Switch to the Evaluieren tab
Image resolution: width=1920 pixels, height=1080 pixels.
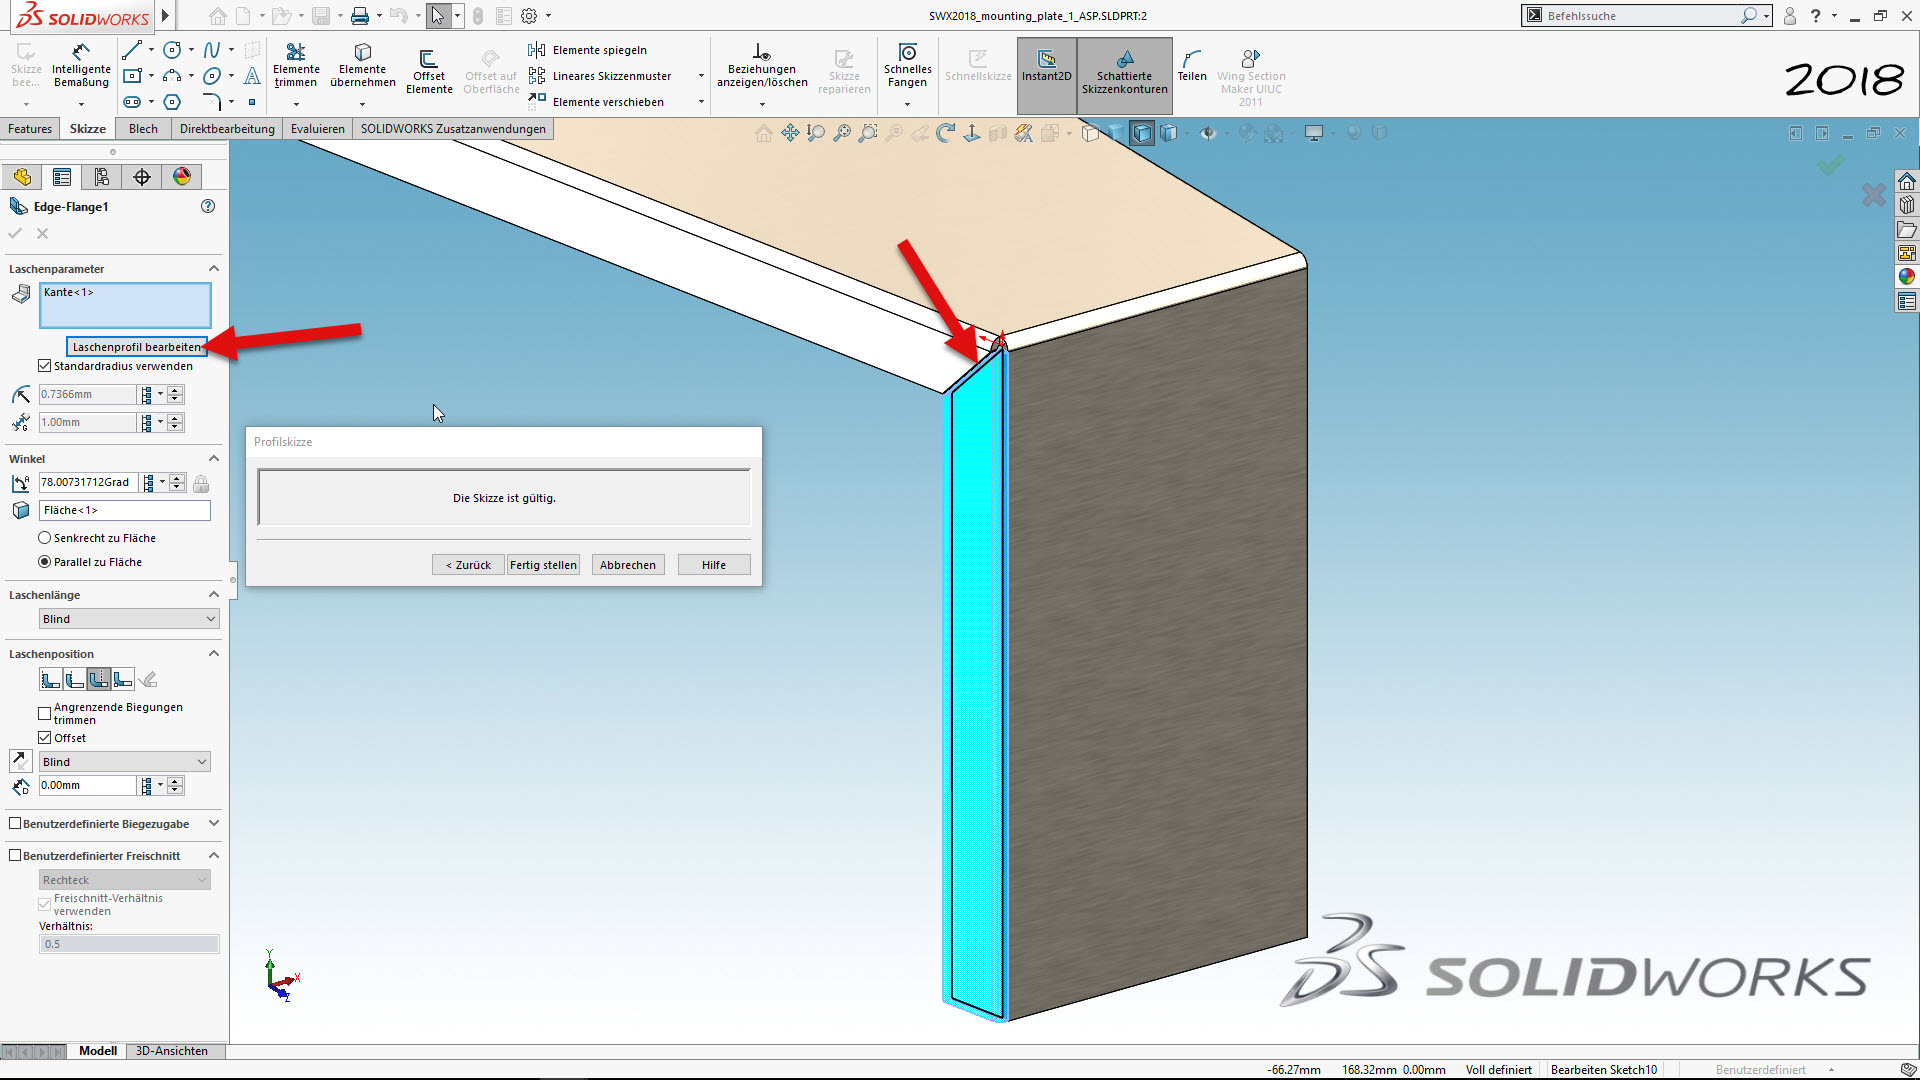click(x=318, y=129)
